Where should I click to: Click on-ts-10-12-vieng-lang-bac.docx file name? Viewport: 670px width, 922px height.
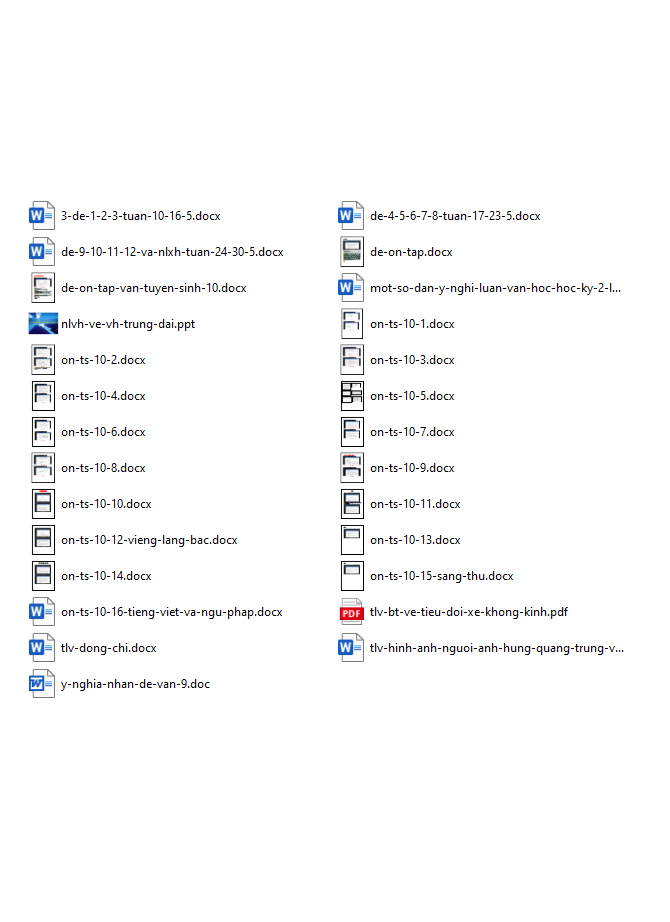(x=149, y=540)
